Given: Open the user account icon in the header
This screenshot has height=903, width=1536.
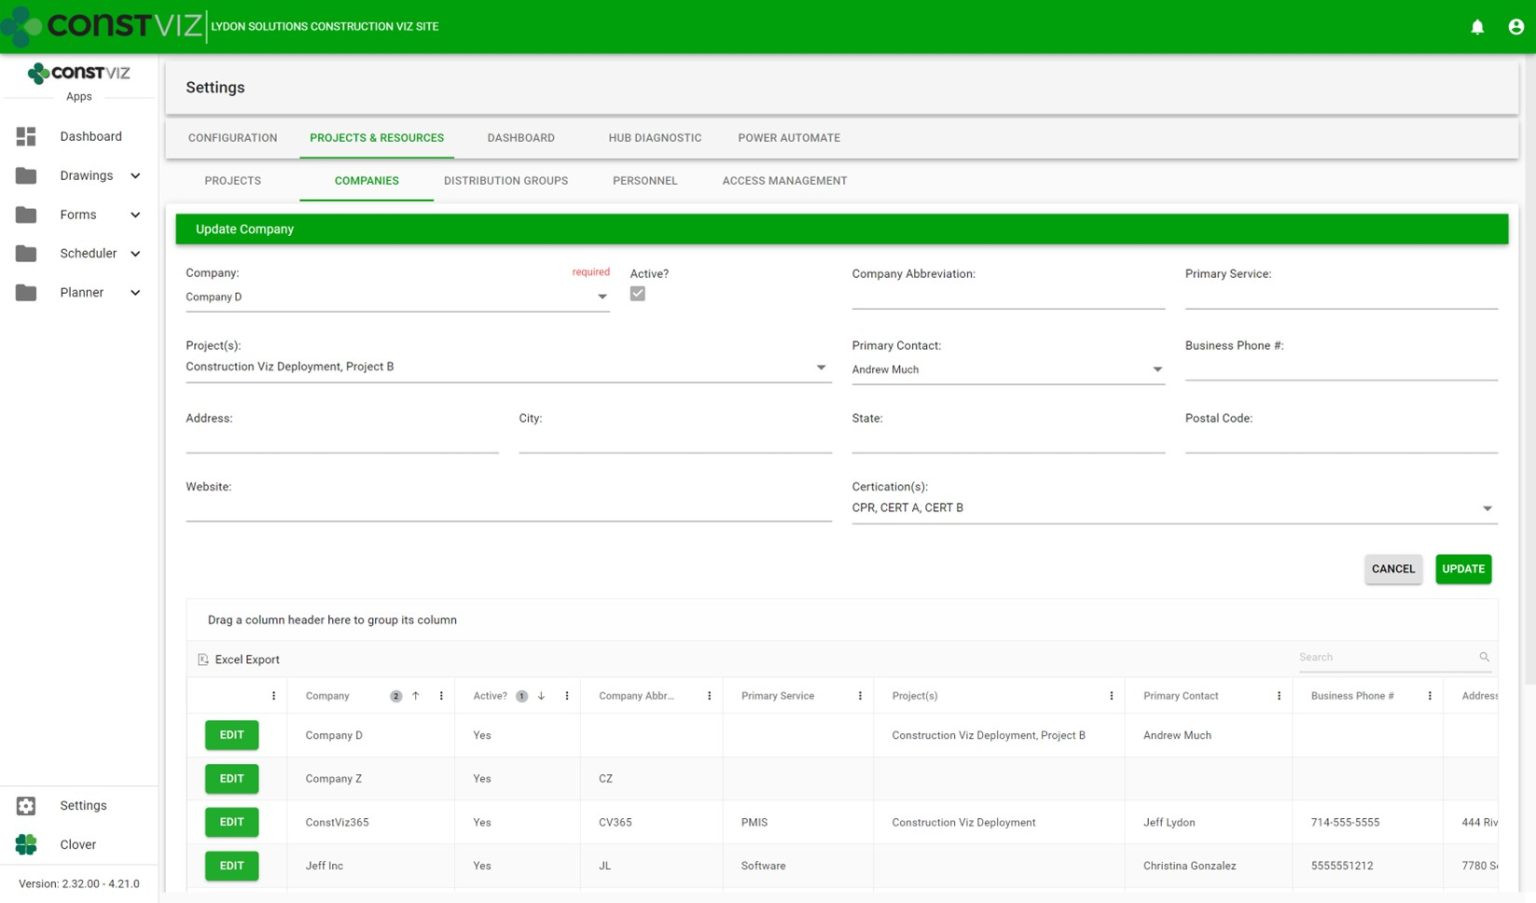Looking at the screenshot, I should pyautogui.click(x=1515, y=27).
